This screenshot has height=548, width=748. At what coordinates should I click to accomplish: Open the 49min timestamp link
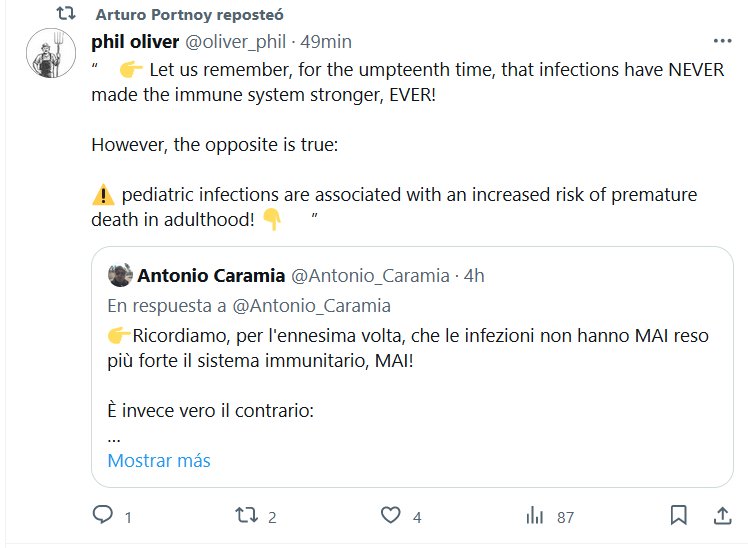point(325,42)
